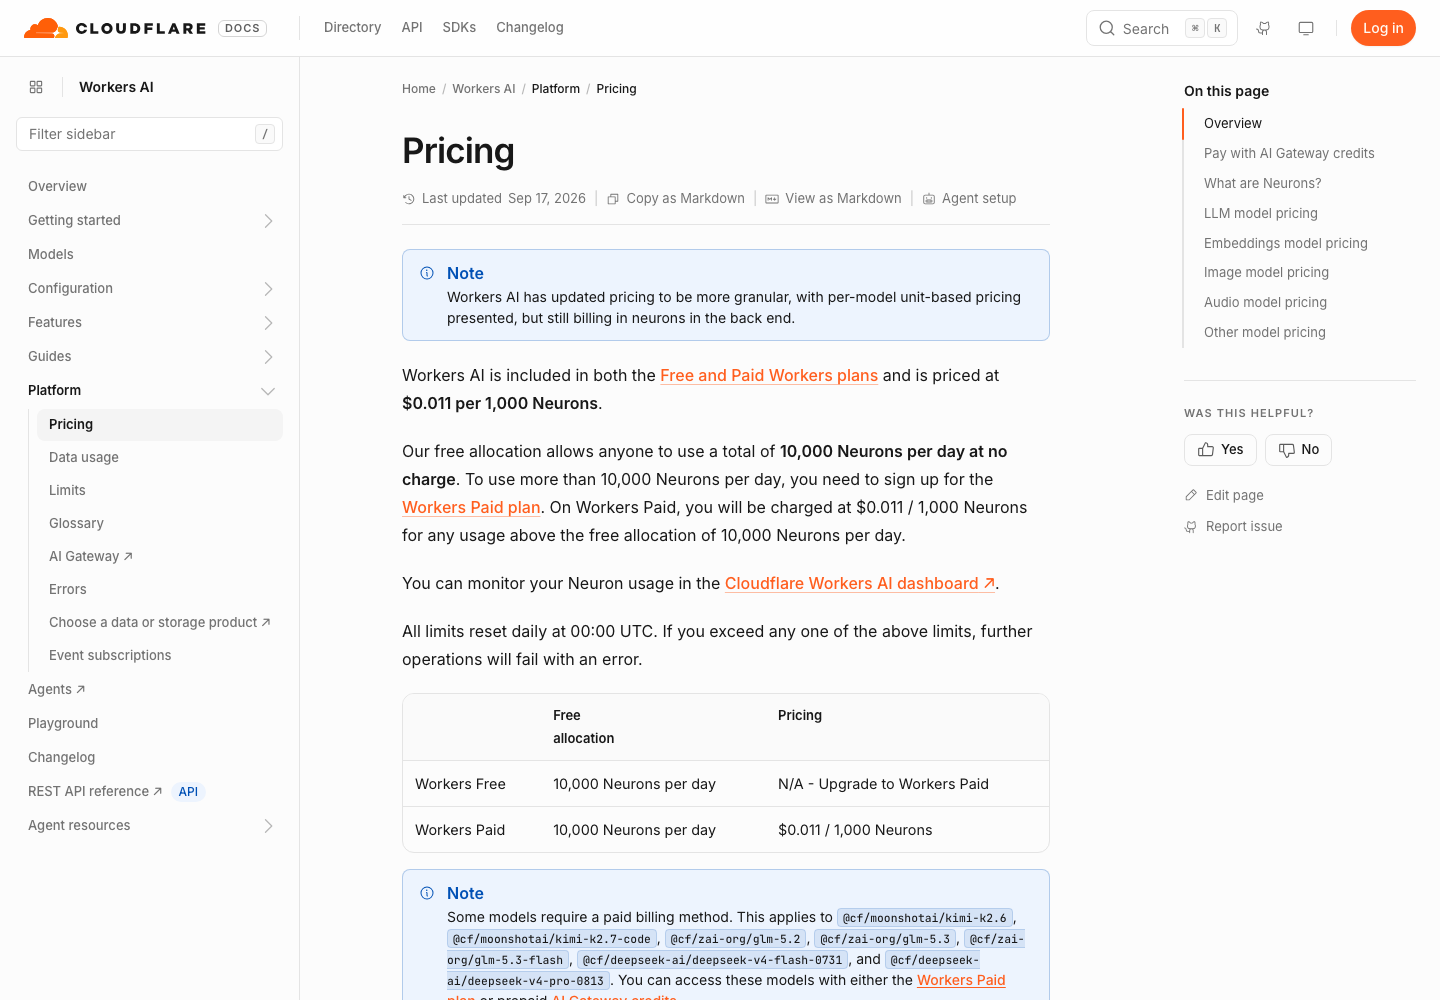The image size is (1440, 1000).
Task: Click Report issue link
Action: pyautogui.click(x=1233, y=527)
